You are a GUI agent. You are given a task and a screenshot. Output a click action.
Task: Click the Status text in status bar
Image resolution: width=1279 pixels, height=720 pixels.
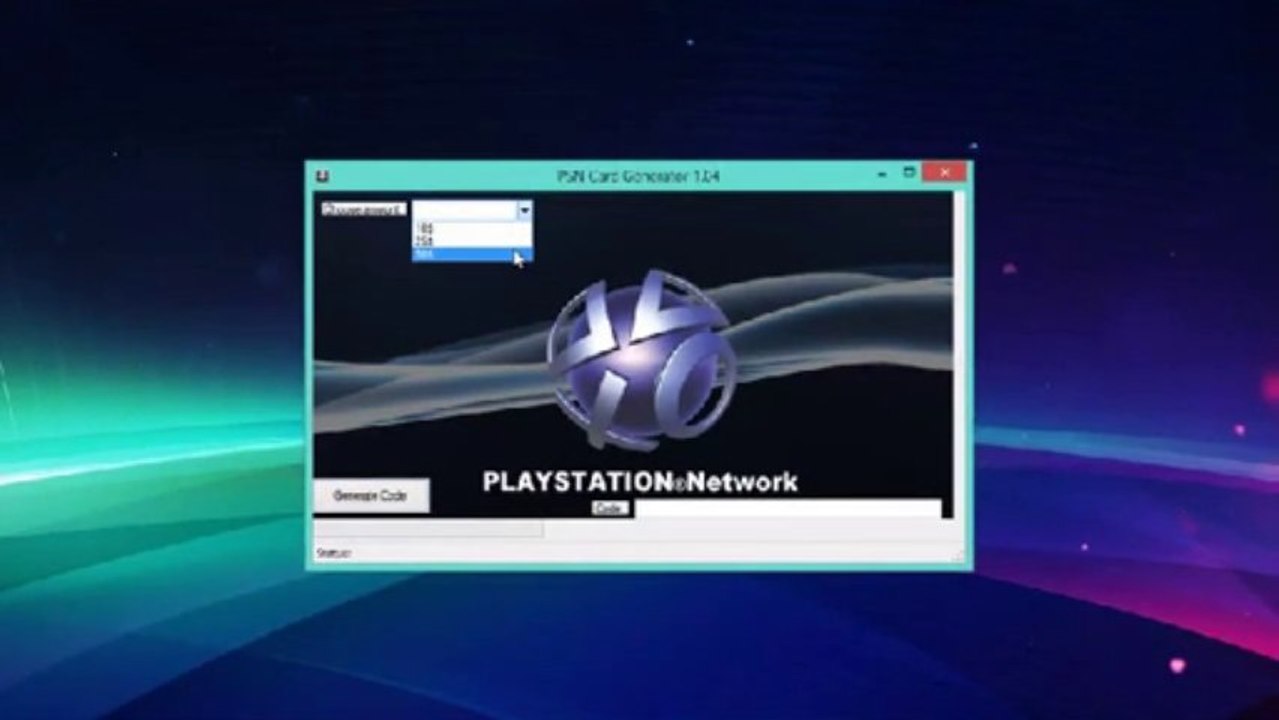333,553
